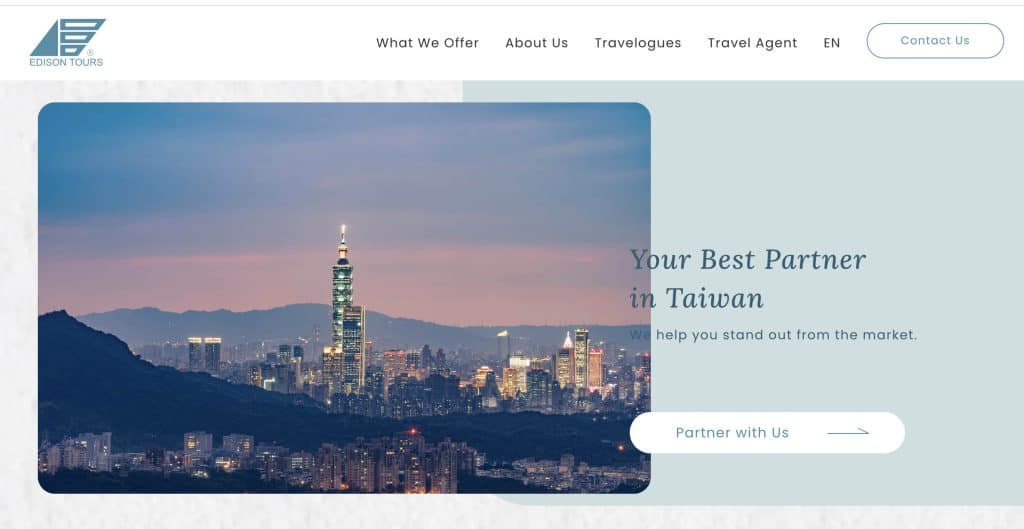Open the What We Offer menu
Screen dimensions: 1024x529
tap(427, 43)
